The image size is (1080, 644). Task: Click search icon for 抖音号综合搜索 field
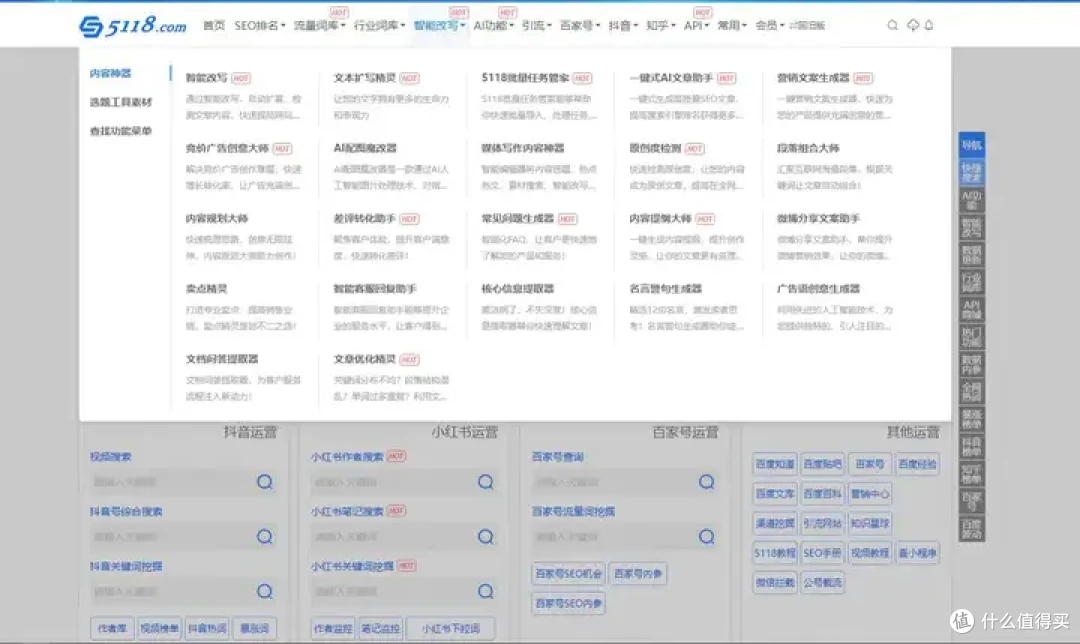264,537
